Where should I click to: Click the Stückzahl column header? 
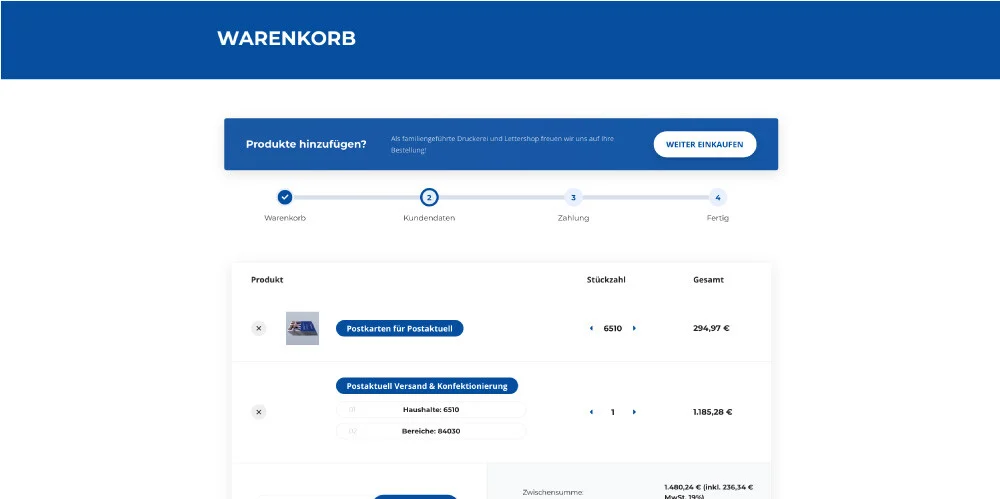point(606,279)
